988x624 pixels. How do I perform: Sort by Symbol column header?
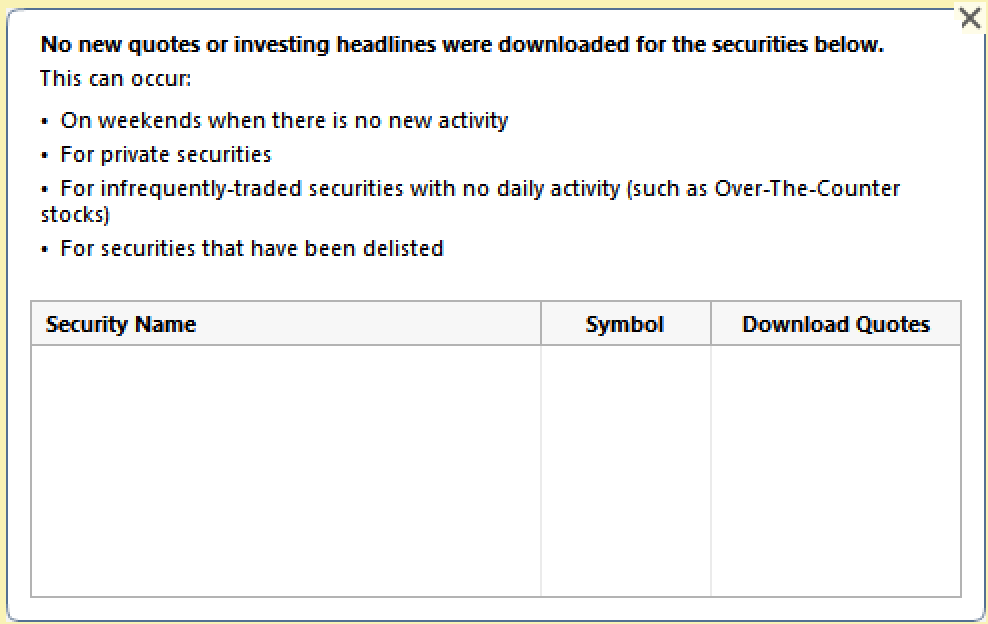point(626,323)
